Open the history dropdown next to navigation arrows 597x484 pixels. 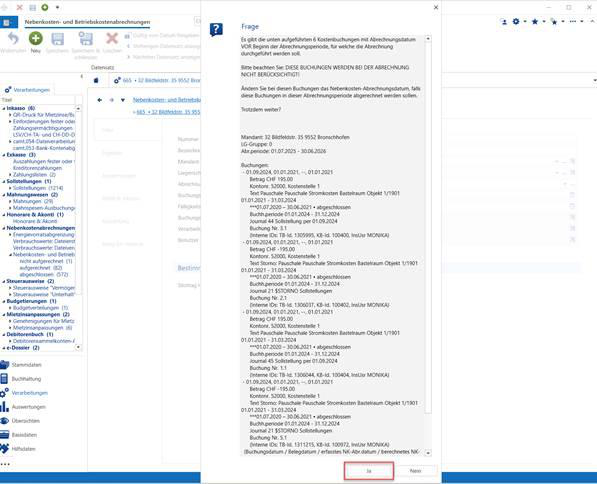point(123,100)
